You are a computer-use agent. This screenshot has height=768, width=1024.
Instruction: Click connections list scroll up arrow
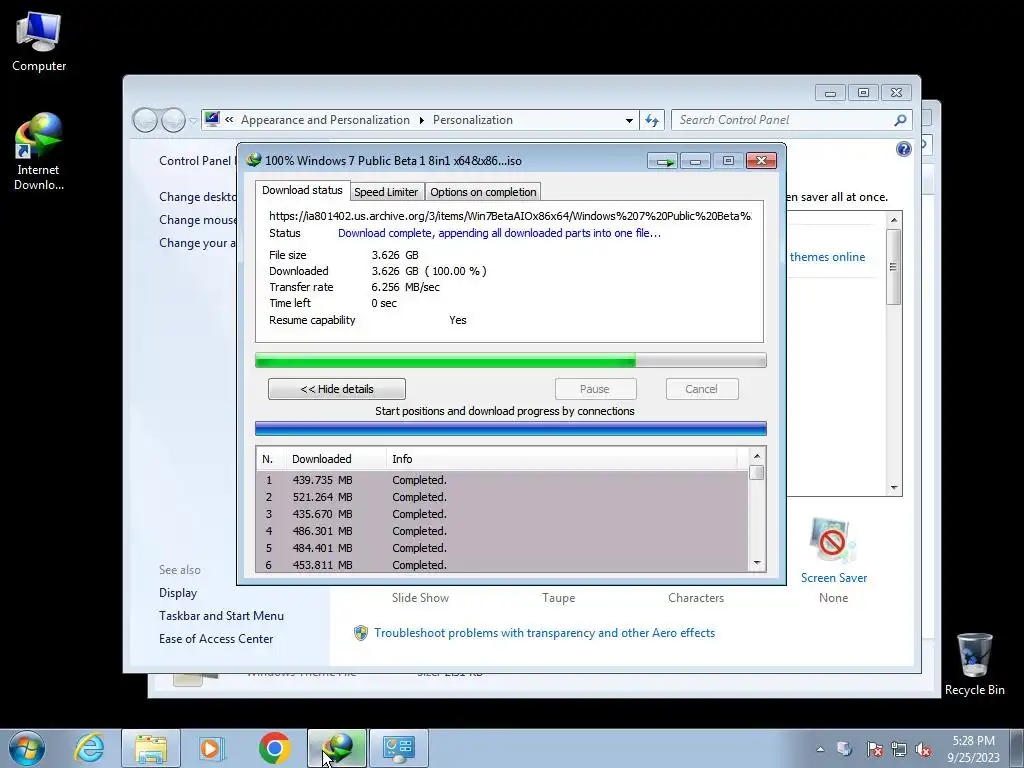pos(757,456)
